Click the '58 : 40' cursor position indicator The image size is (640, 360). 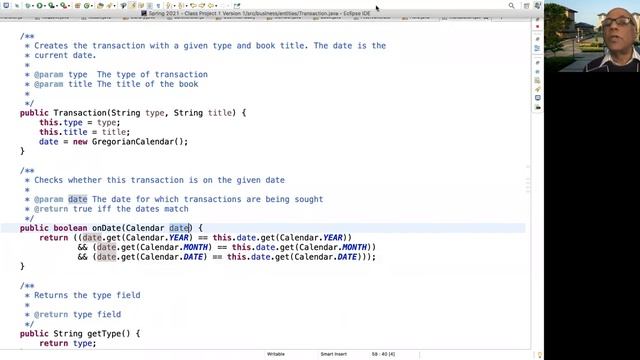click(383, 354)
